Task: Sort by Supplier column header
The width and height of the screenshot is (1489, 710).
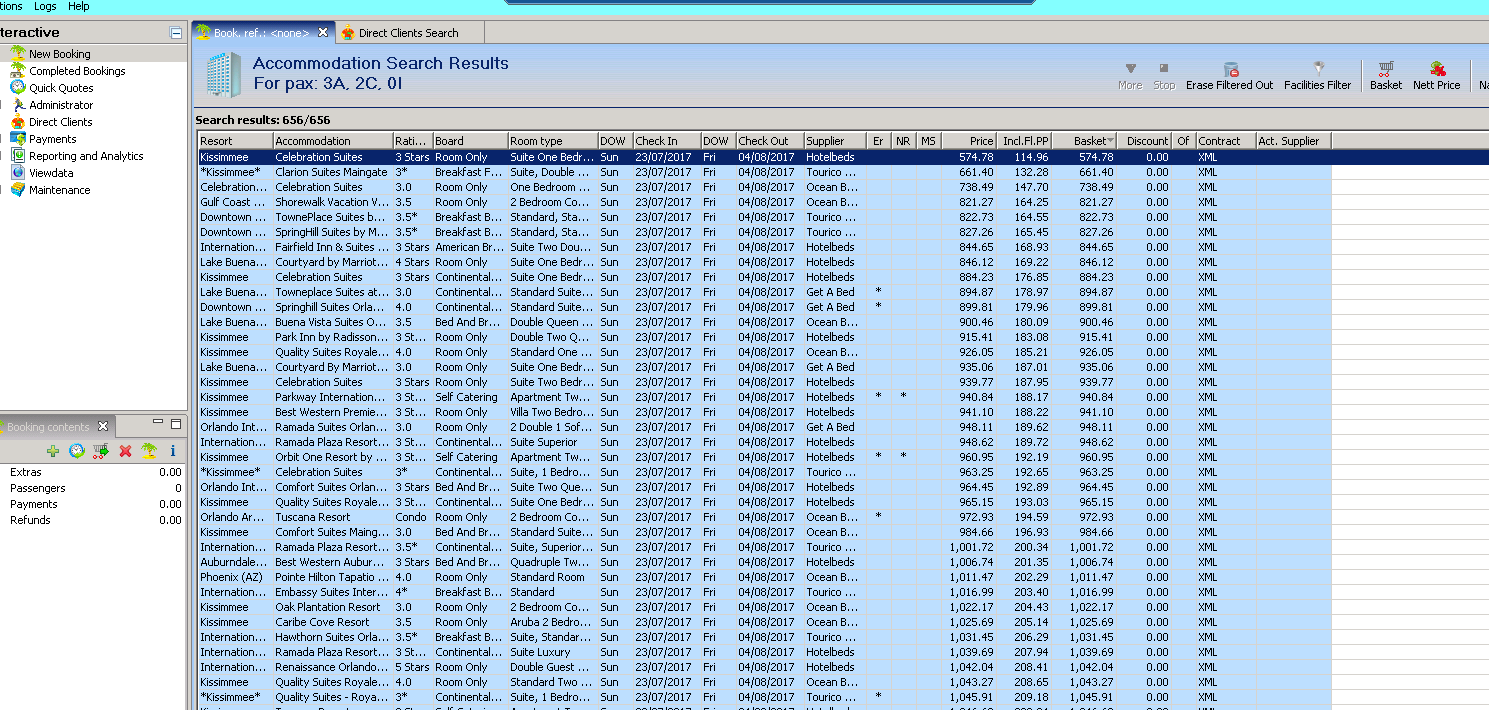Action: 835,141
